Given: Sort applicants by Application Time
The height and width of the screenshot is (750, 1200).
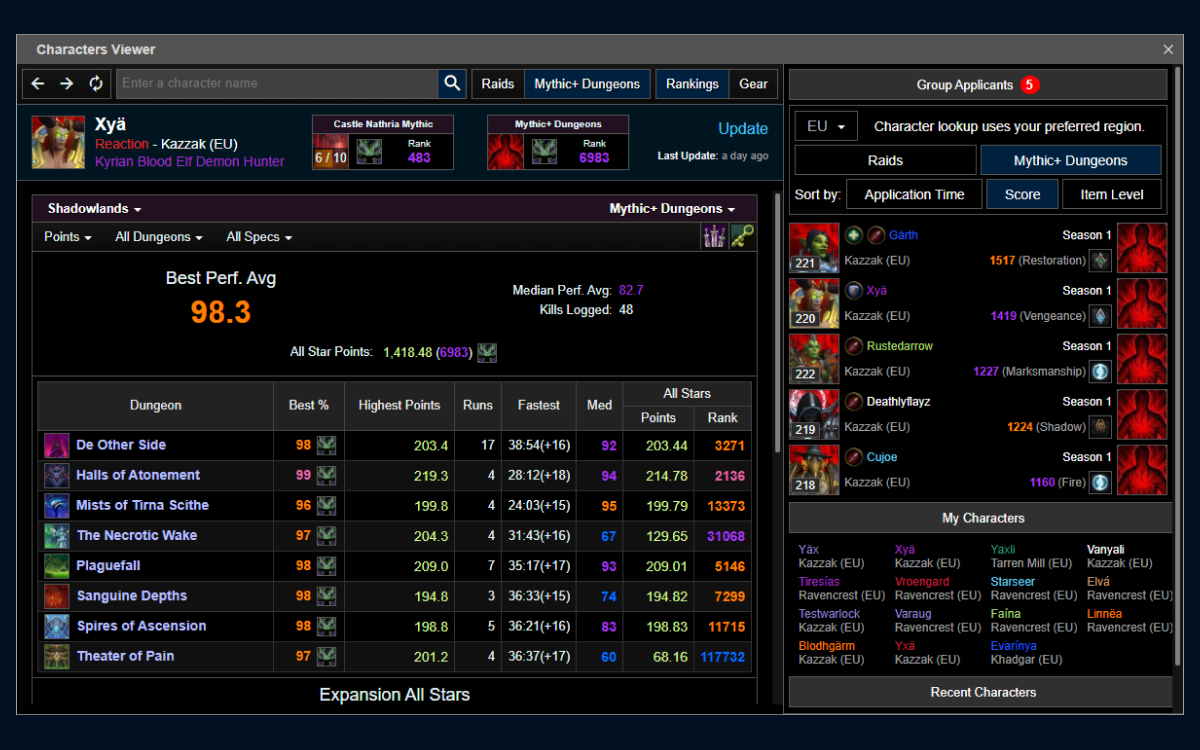Looking at the screenshot, I should 914,195.
